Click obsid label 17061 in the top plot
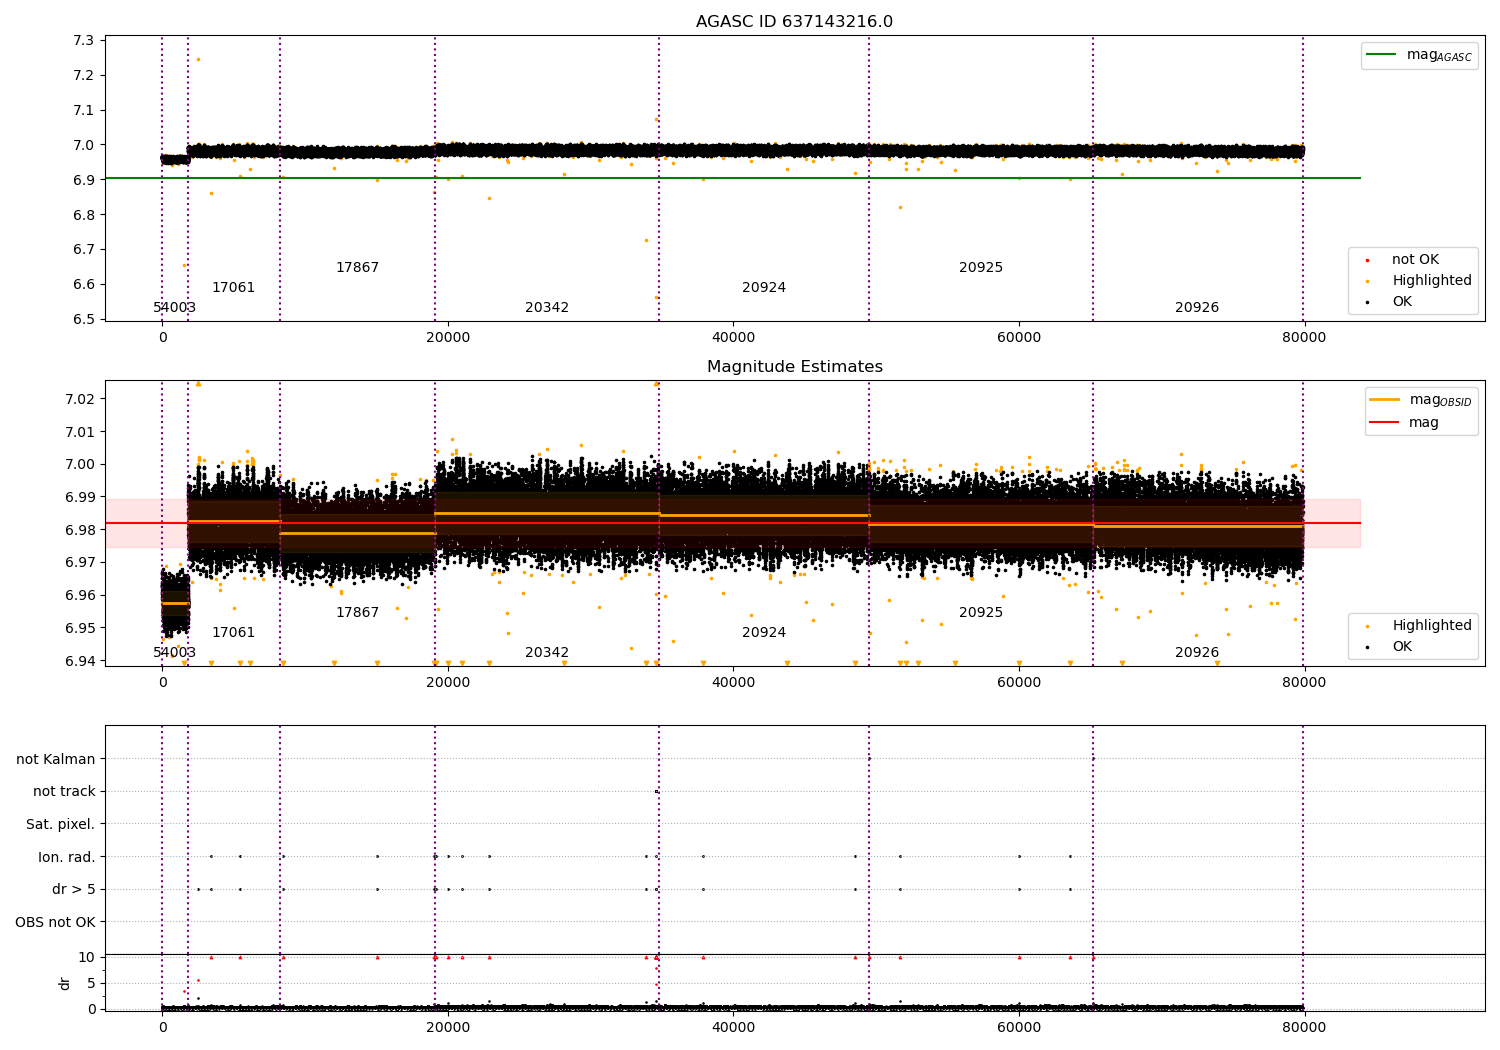The width and height of the screenshot is (1500, 1050). (233, 288)
